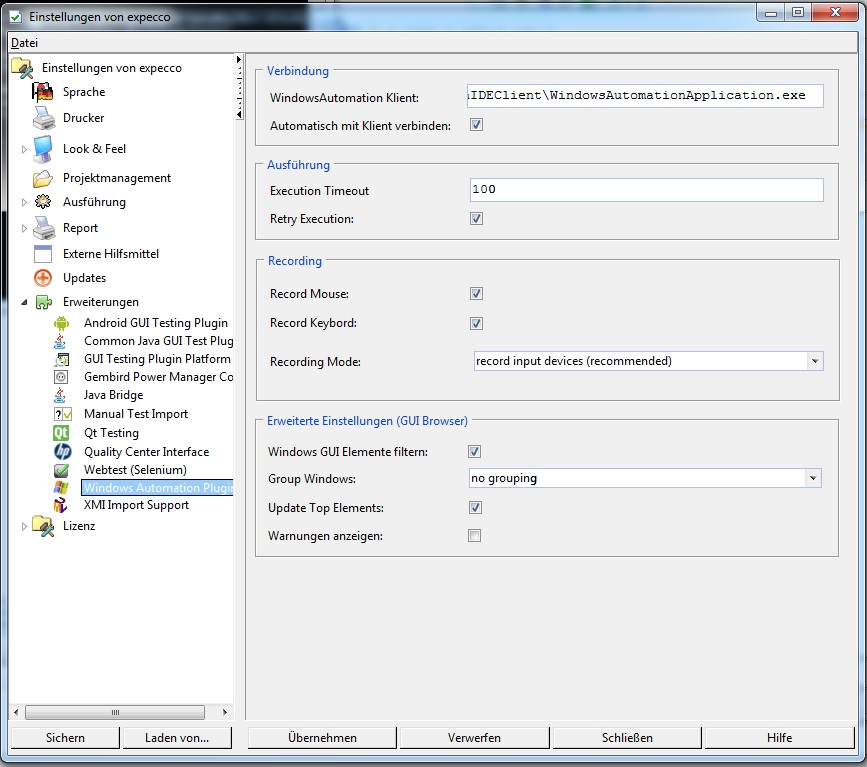Screen dimensions: 867x767
Task: Click the Execution Timeout input field
Action: click(x=646, y=190)
